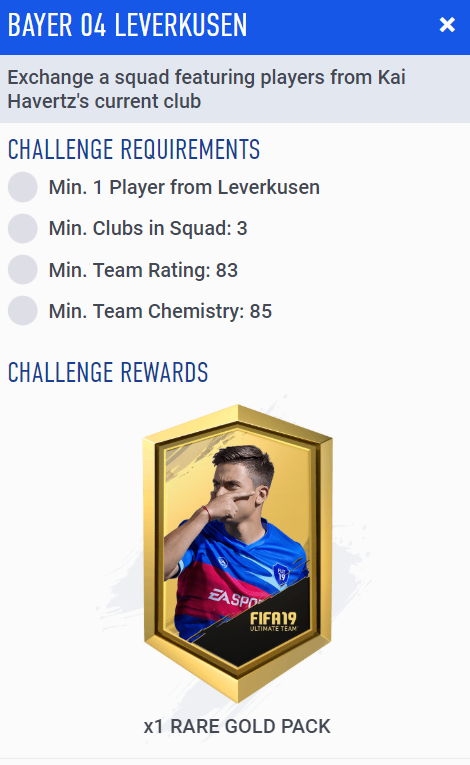470x765 pixels.
Task: Click the Challenge Requirements heading
Action: click(x=134, y=149)
